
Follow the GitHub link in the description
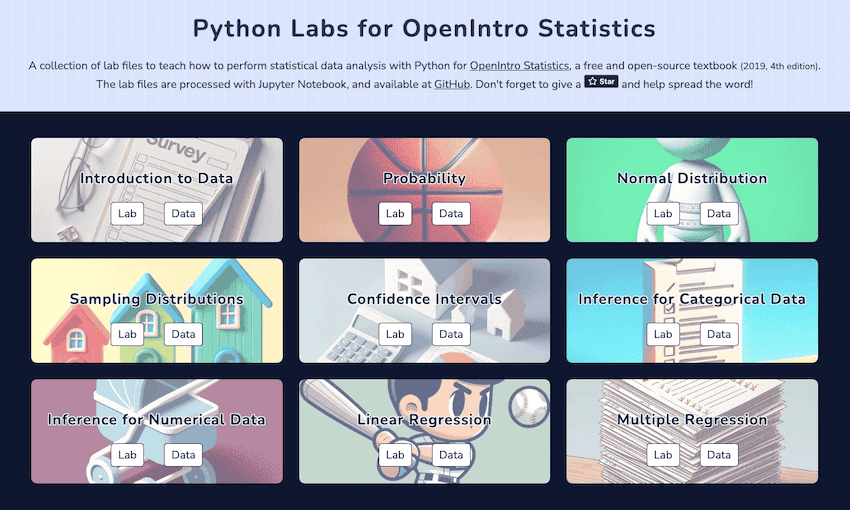point(452,84)
